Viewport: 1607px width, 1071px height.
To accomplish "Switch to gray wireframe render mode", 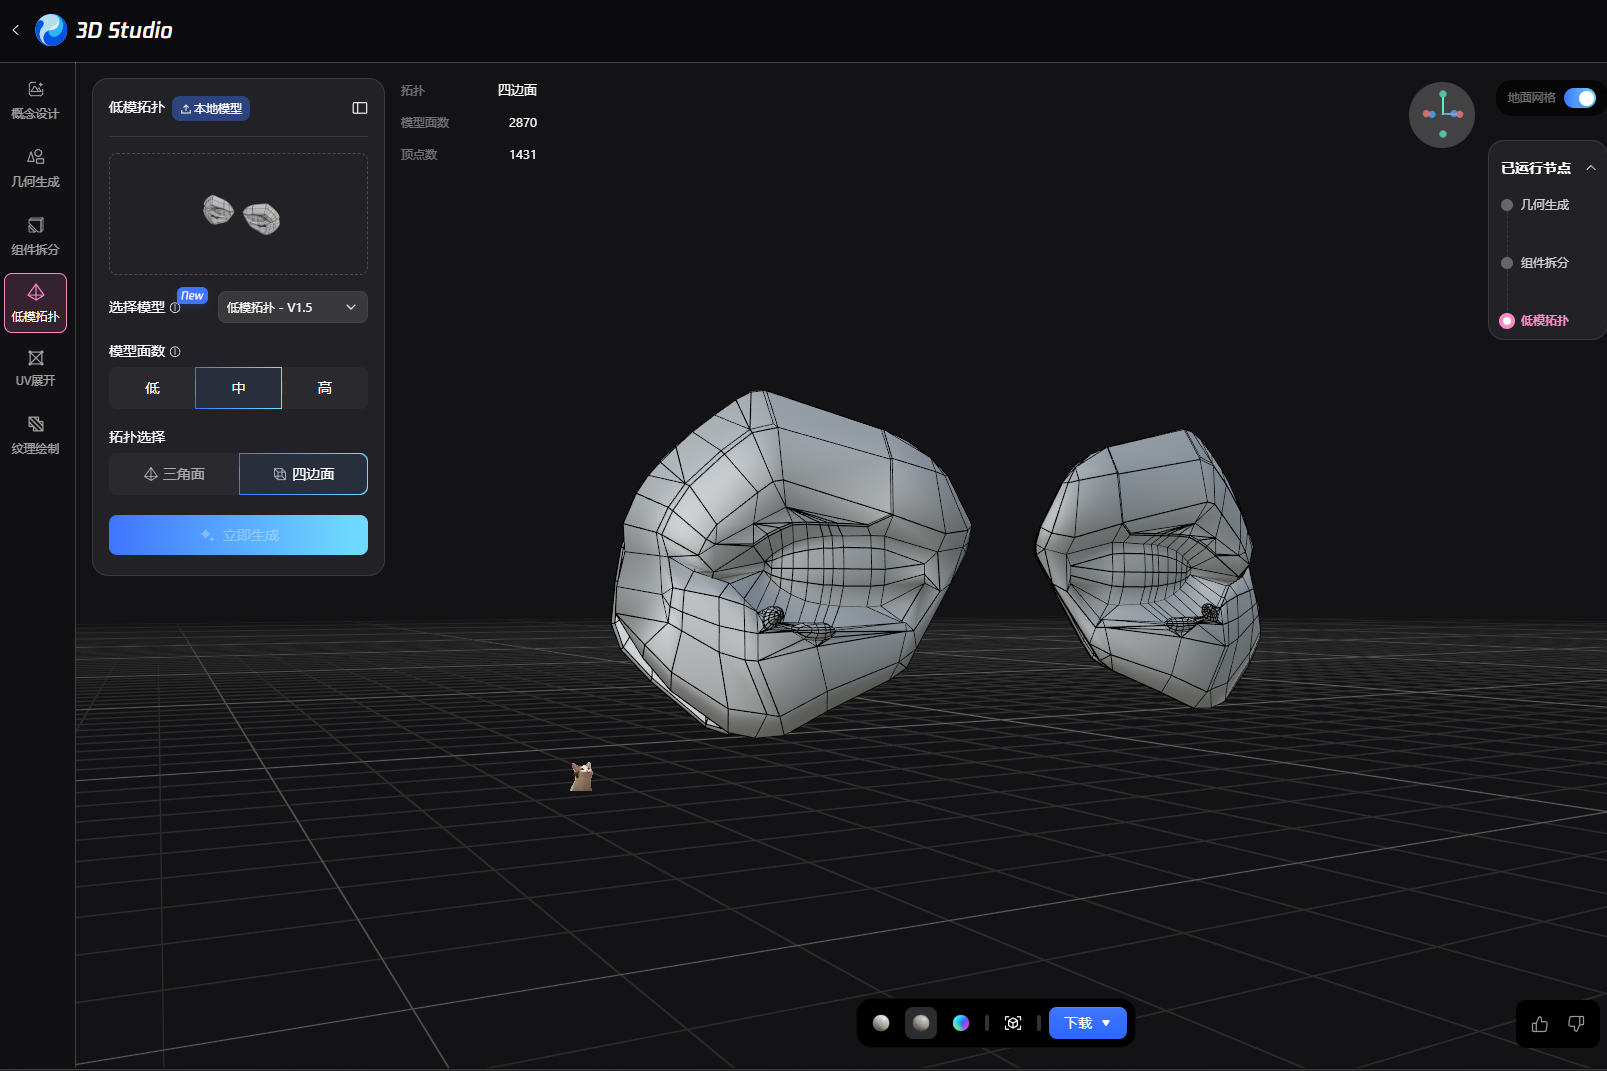I will coord(921,1023).
